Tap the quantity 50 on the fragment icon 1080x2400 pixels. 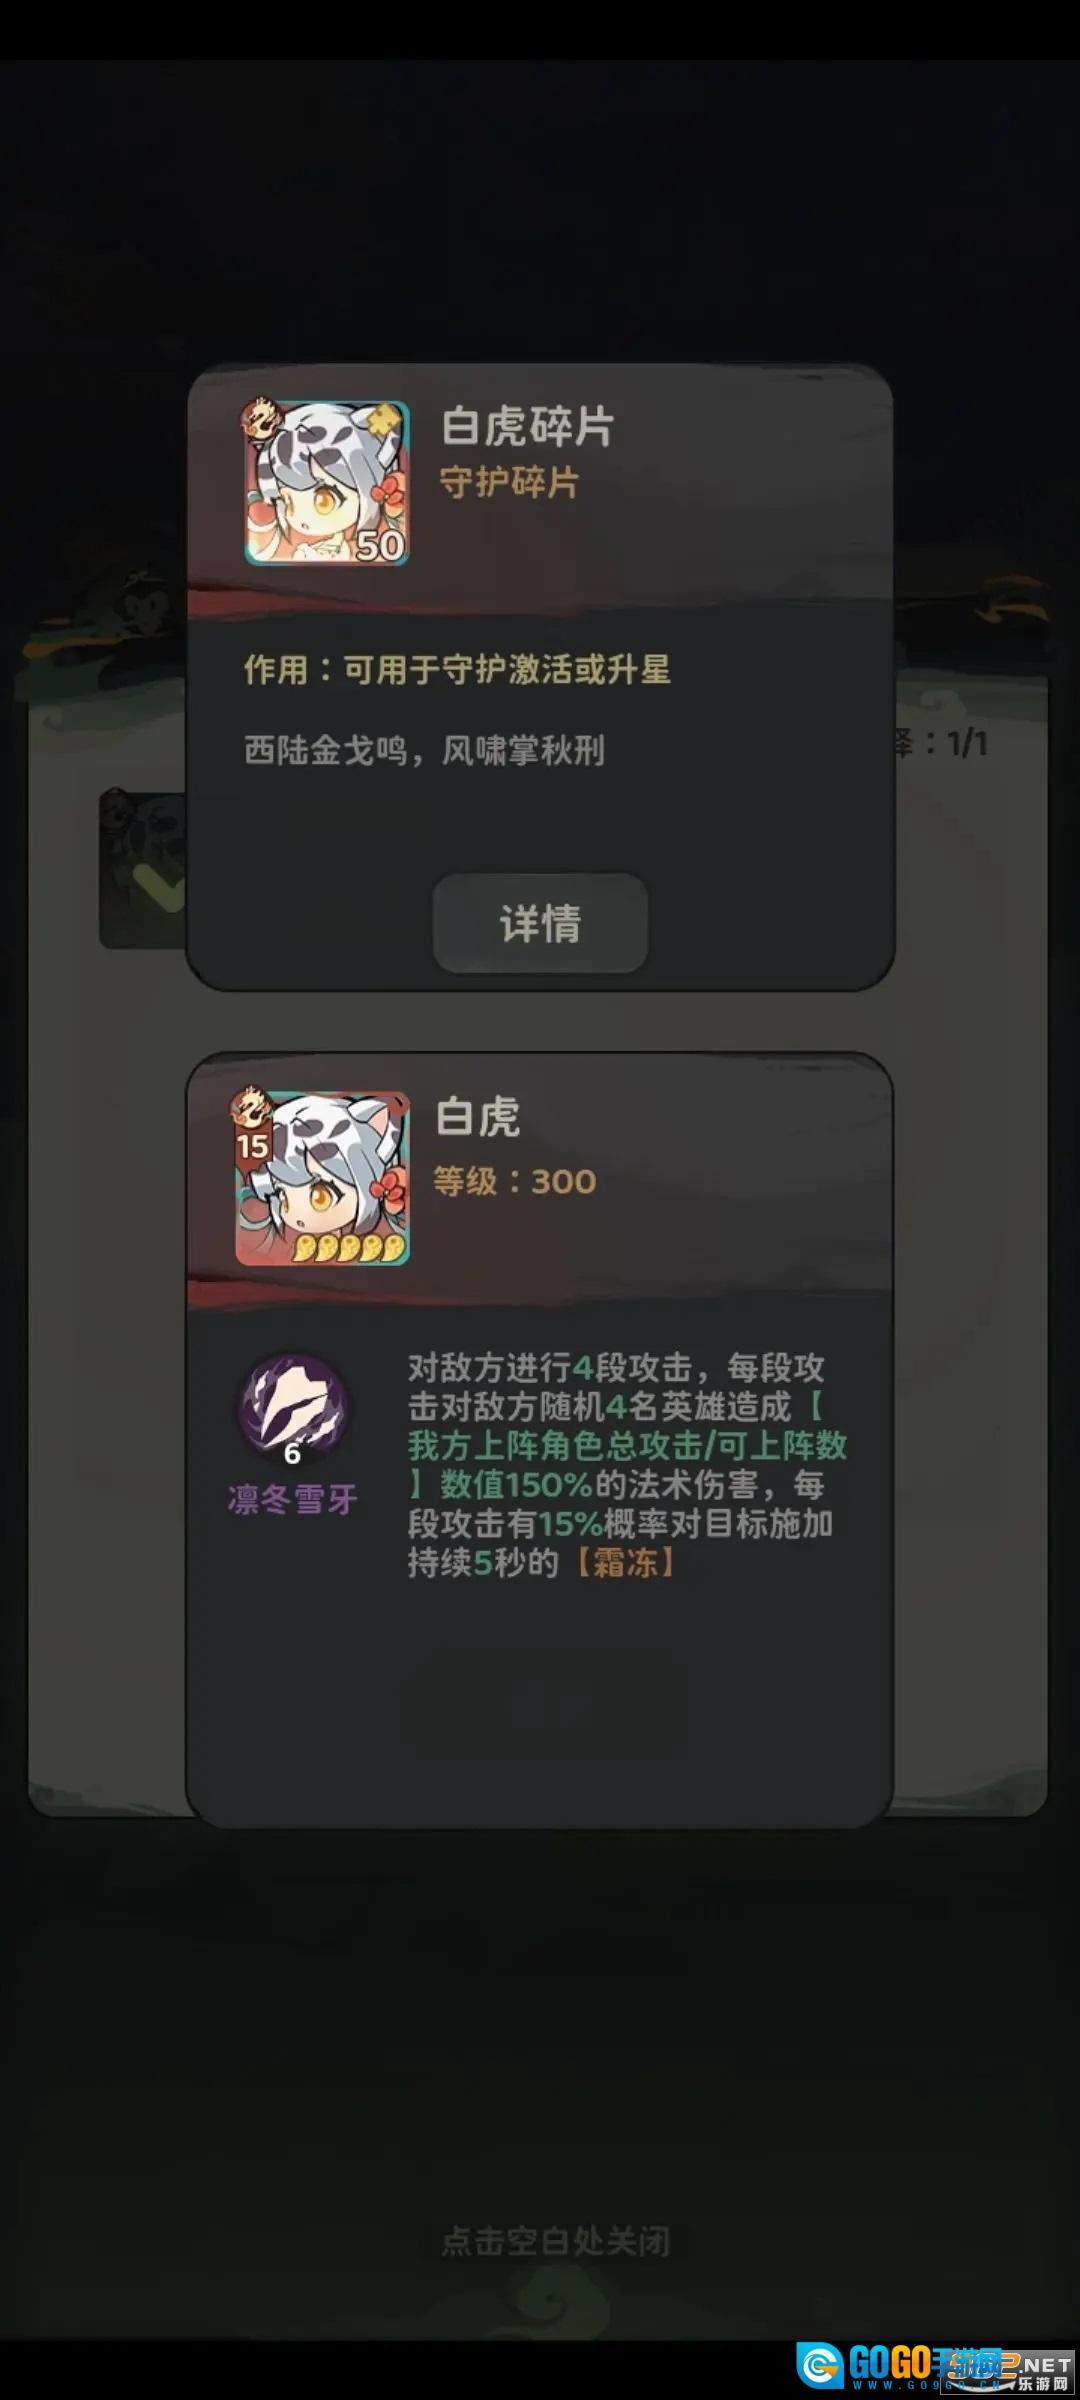[x=380, y=545]
